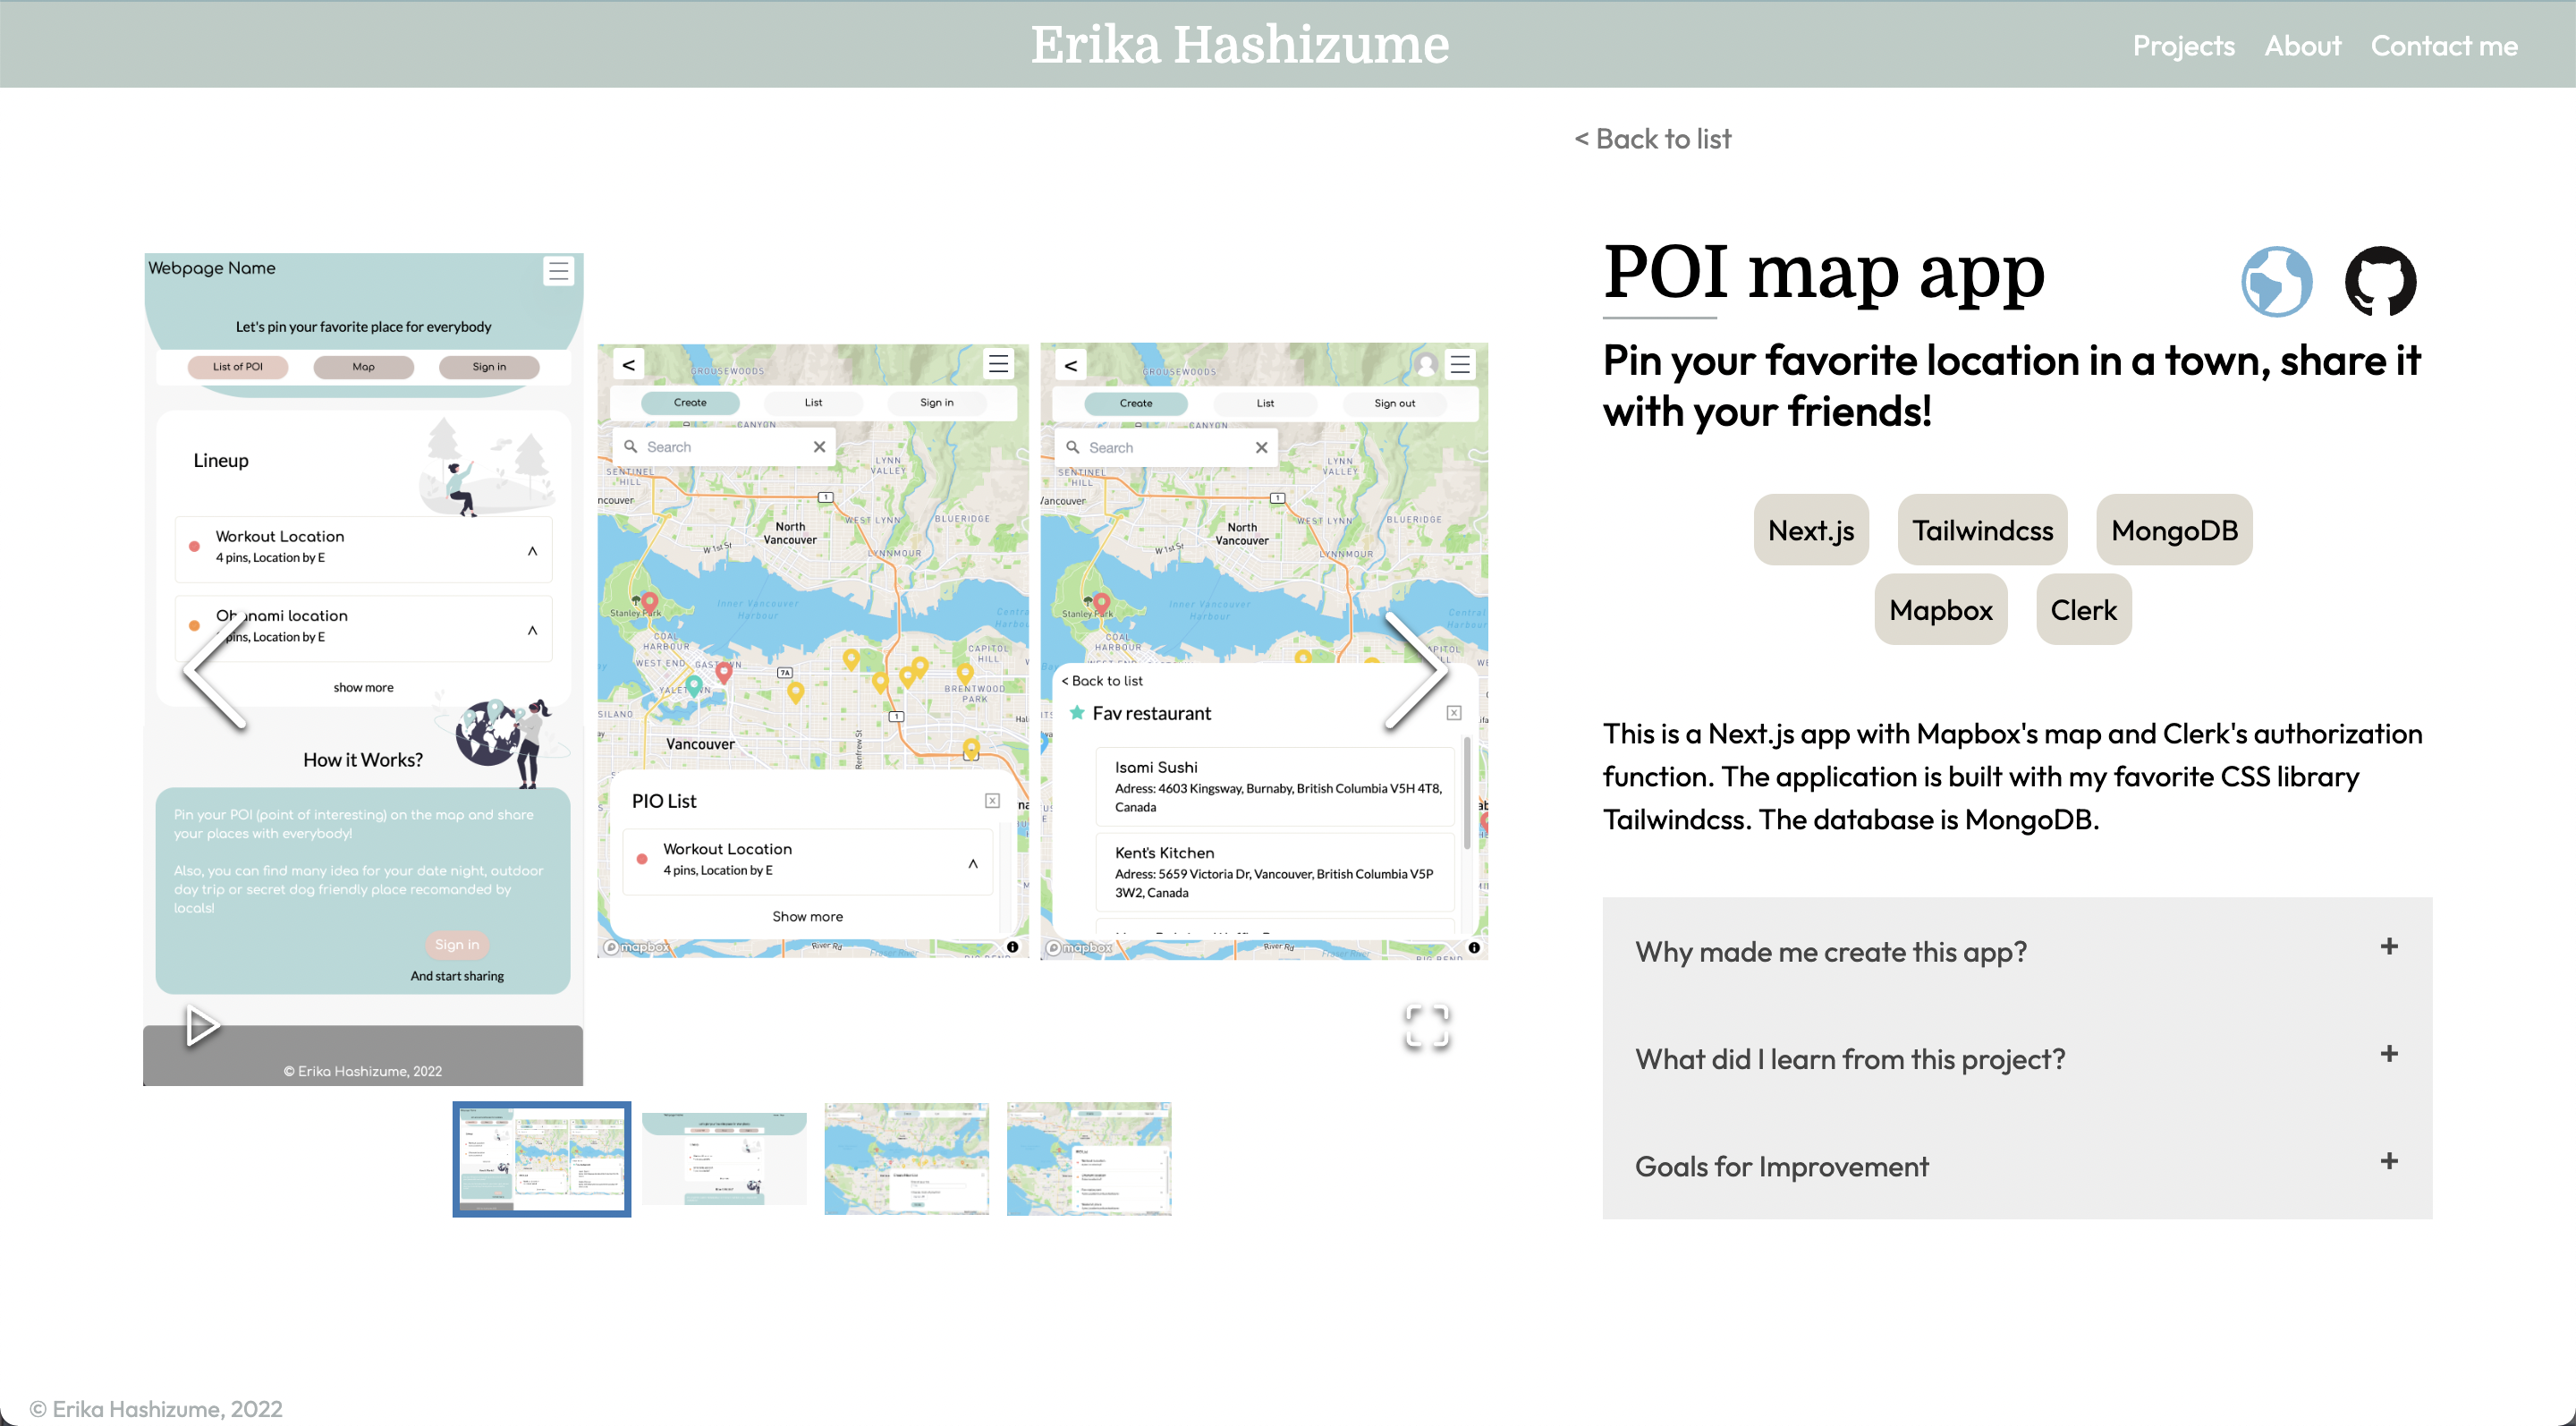Play the project demo video
Viewport: 2576px width, 1426px height.
(203, 1025)
